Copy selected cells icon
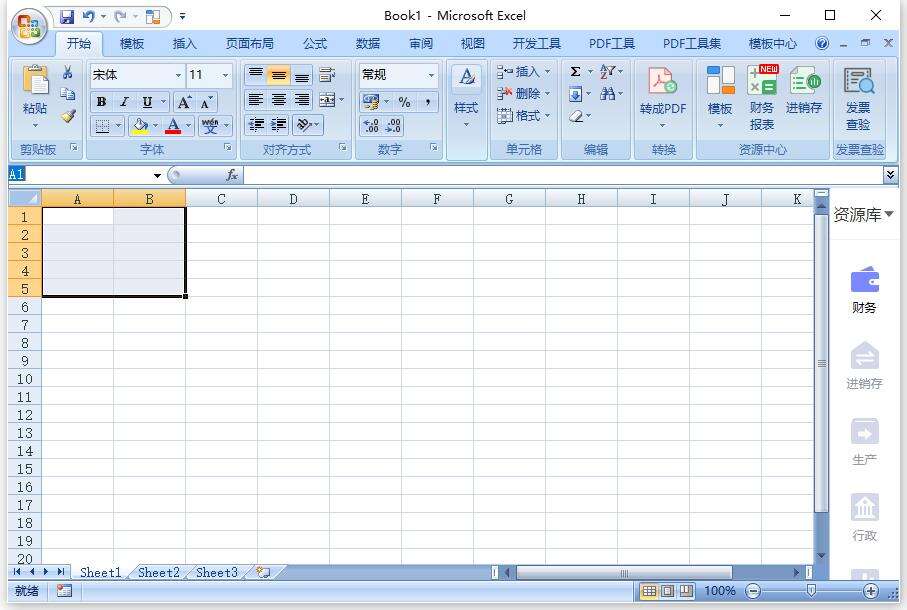The height and width of the screenshot is (610, 907). pos(68,94)
